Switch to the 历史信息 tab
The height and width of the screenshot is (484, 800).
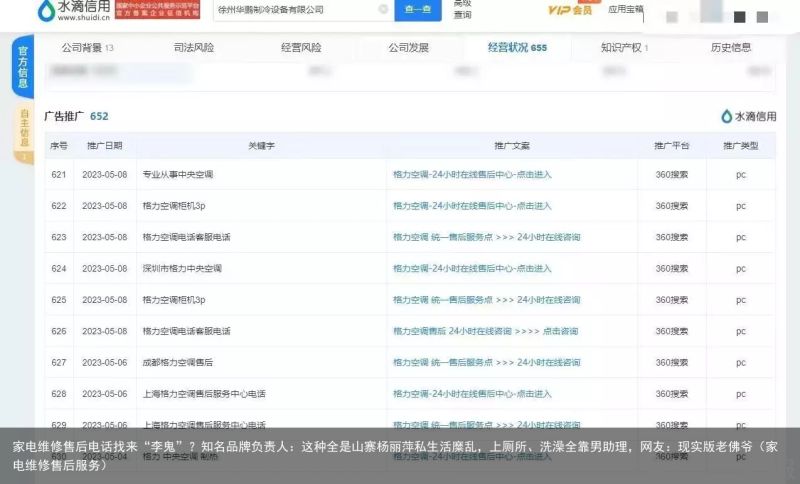coord(731,48)
